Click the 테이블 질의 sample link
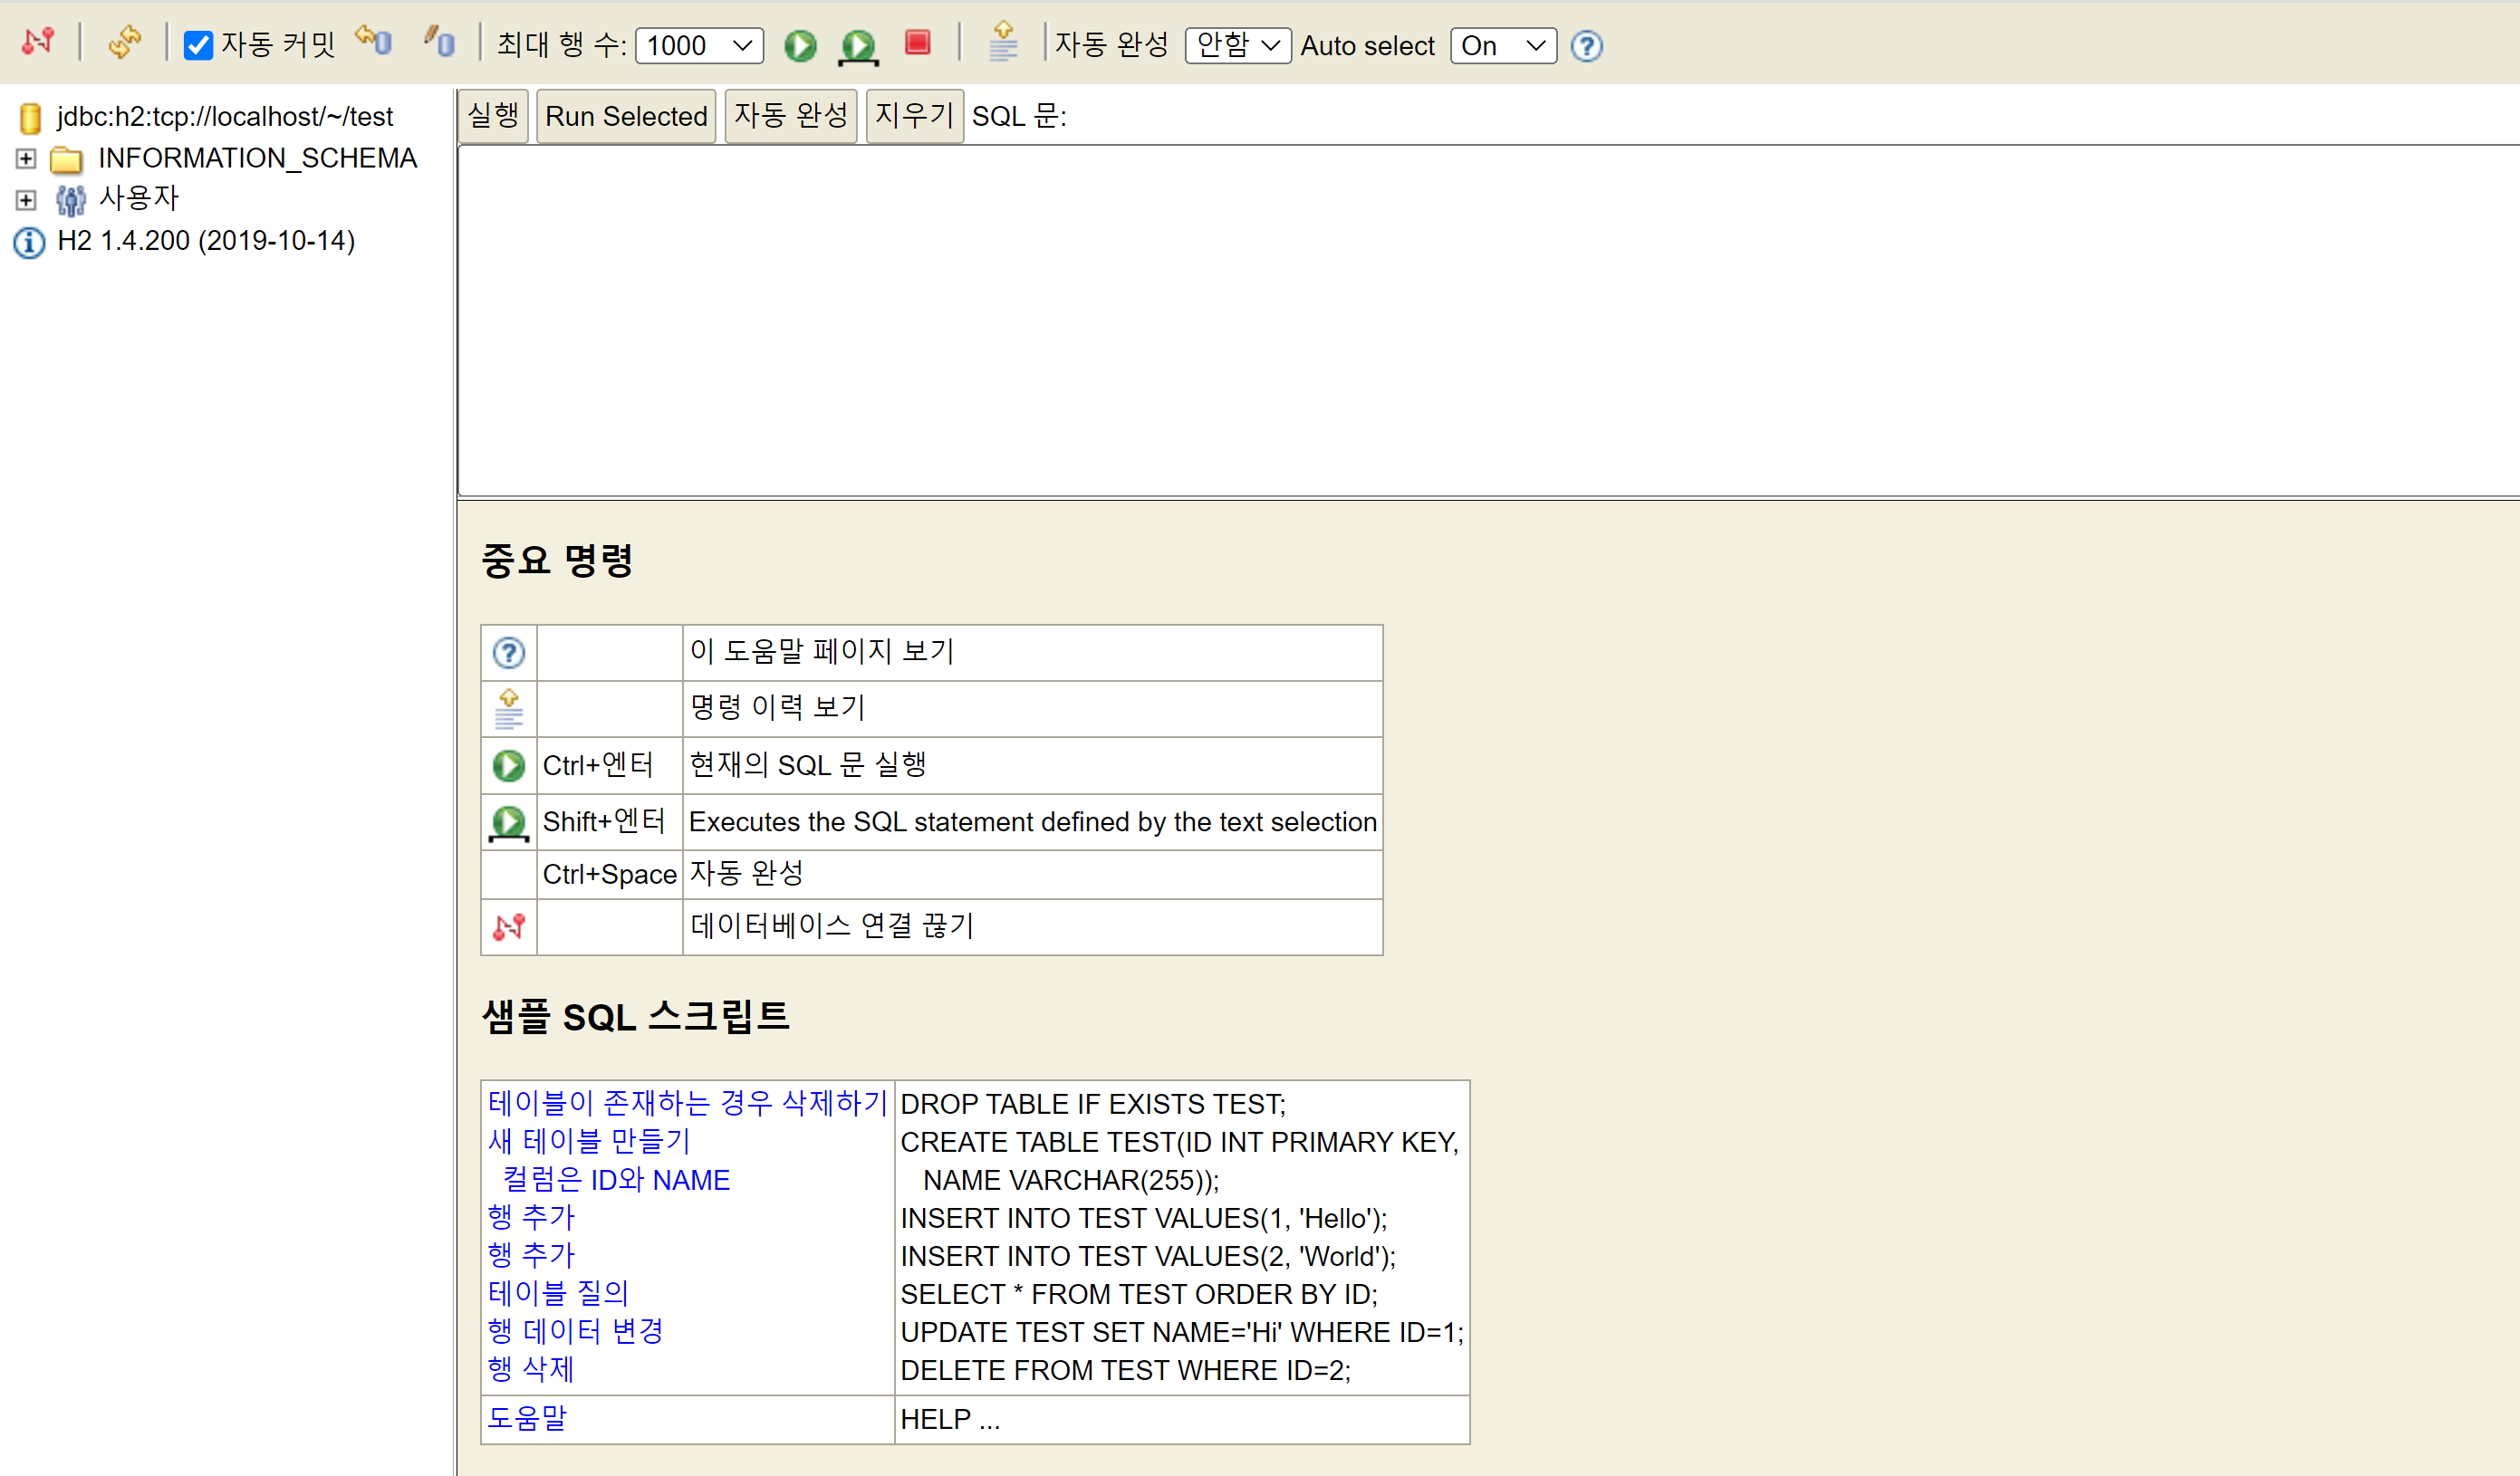 558,1293
